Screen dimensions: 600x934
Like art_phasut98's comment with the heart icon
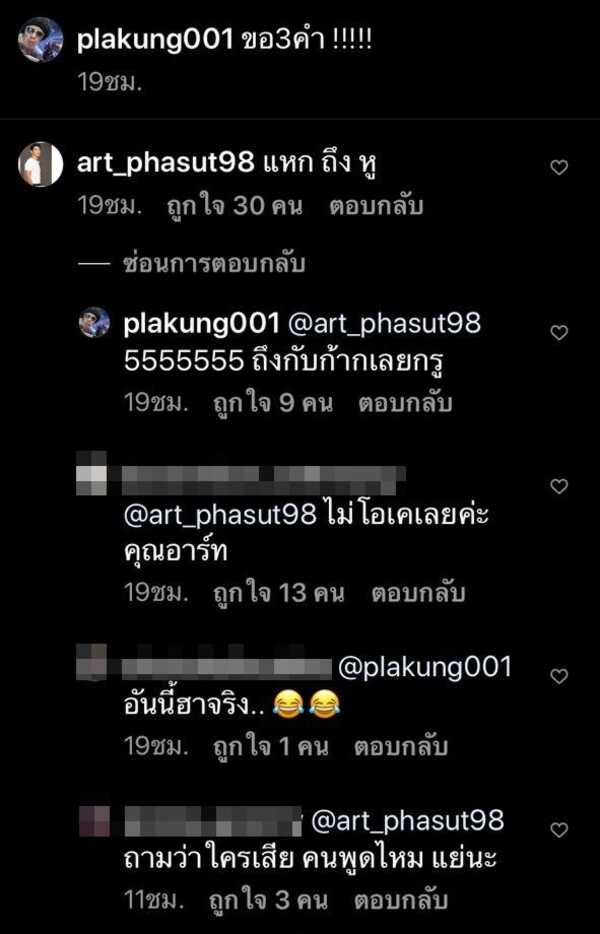tap(559, 167)
